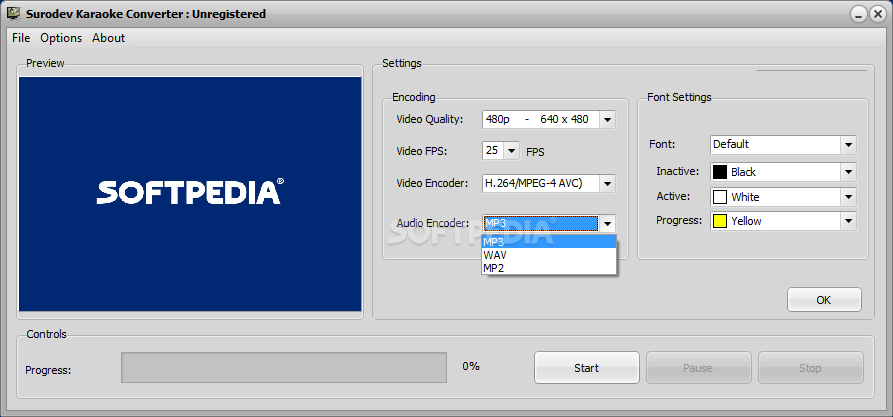Minimize the Karaoke Converter window
Image resolution: width=893 pixels, height=417 pixels.
[858, 14]
